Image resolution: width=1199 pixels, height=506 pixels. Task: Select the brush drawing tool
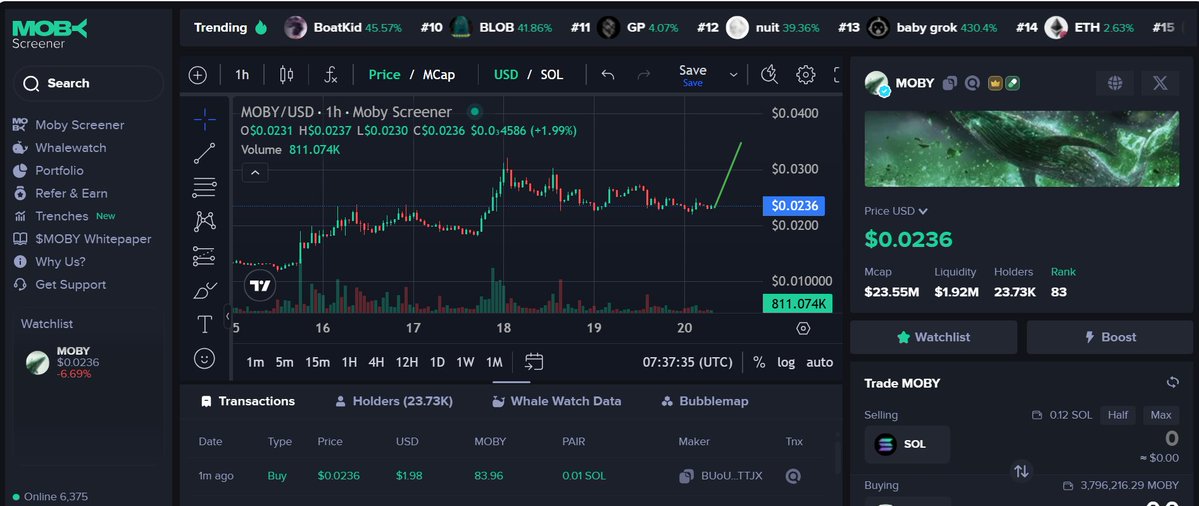(204, 291)
